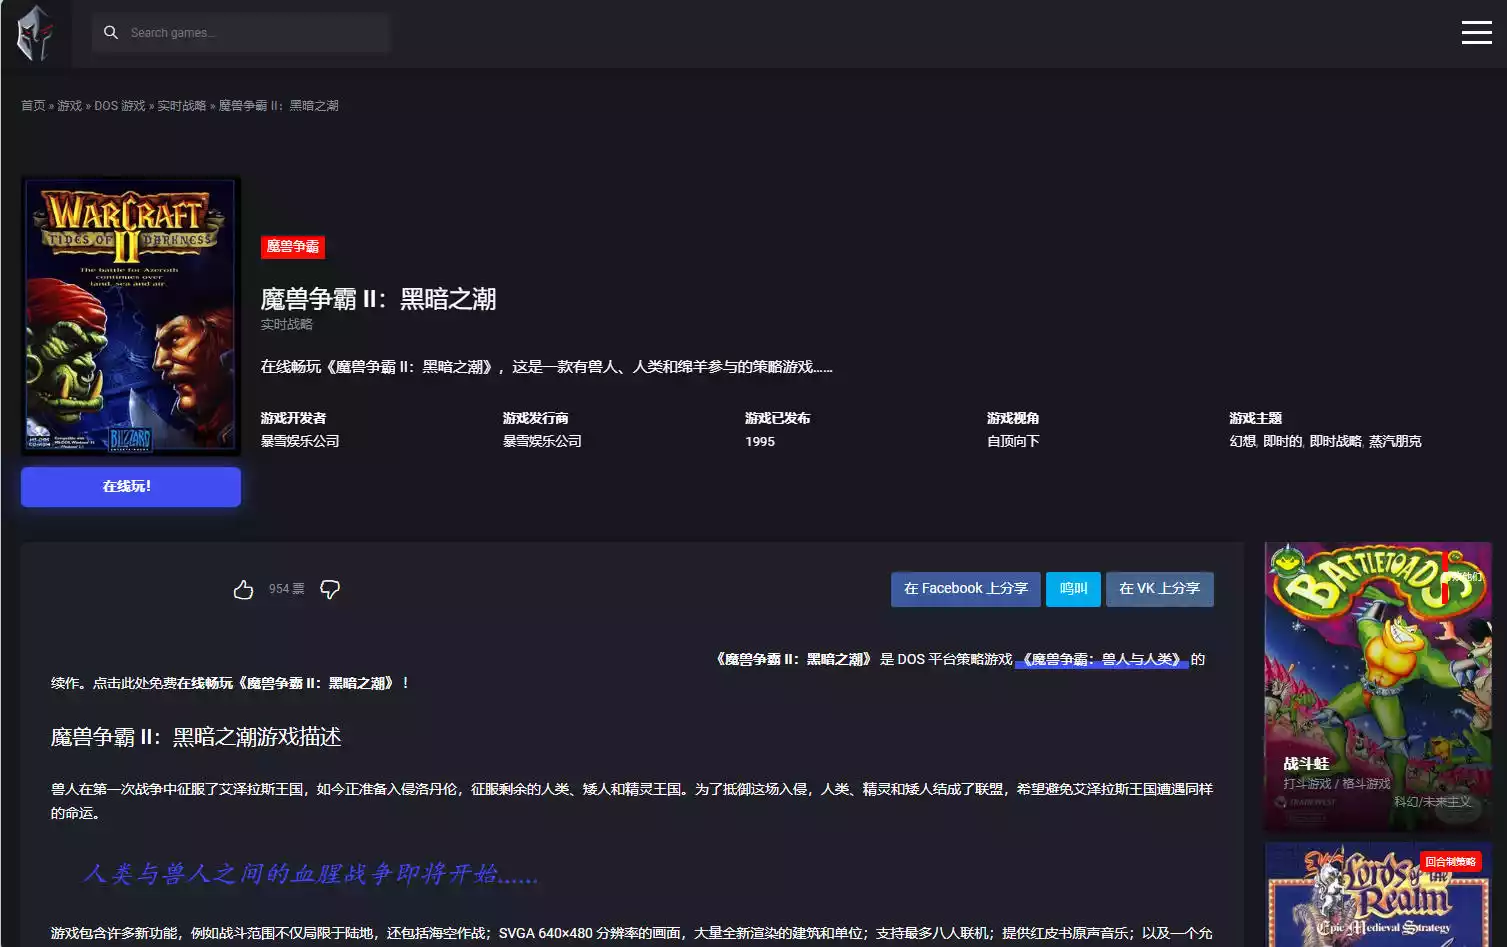
Task: Open 实时战略 breadcrumb link
Action: pyautogui.click(x=182, y=106)
